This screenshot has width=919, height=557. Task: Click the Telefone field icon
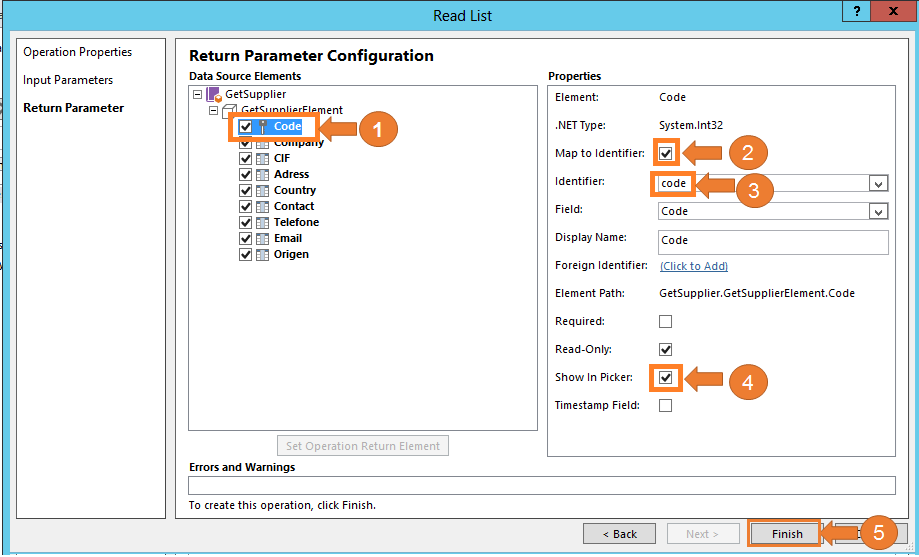(262, 222)
